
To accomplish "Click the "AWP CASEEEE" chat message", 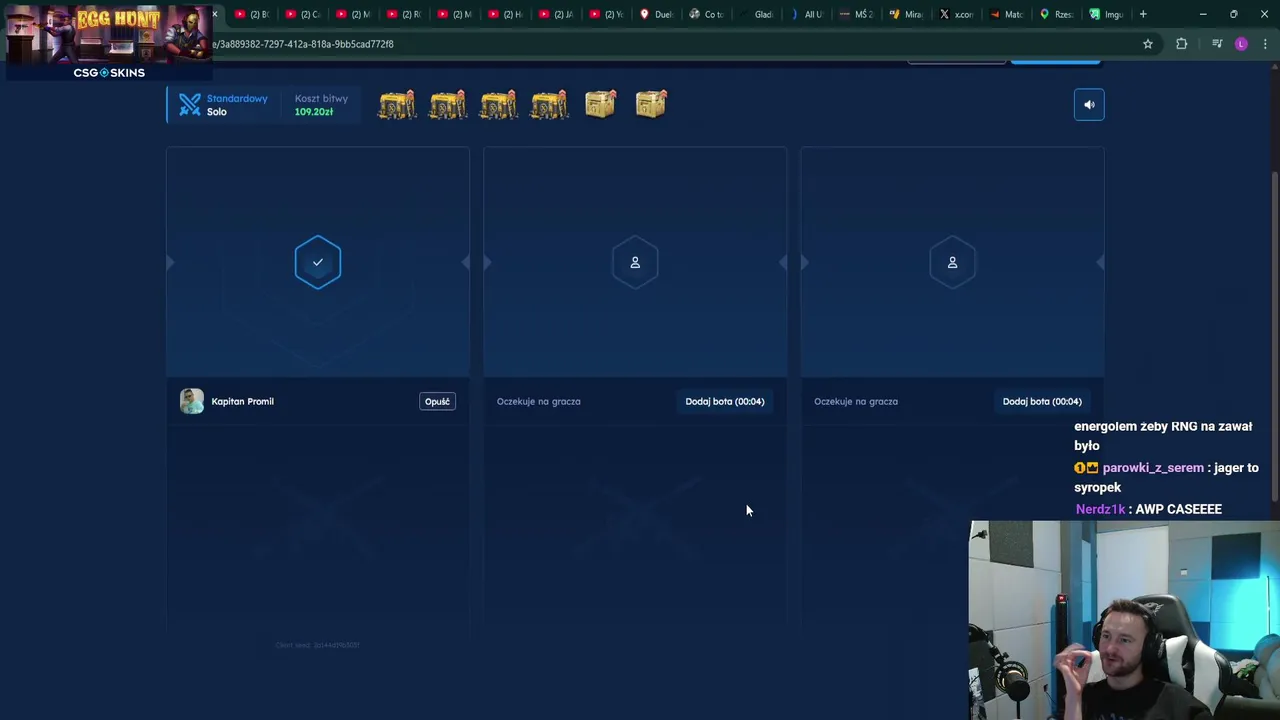I will coord(1178,509).
